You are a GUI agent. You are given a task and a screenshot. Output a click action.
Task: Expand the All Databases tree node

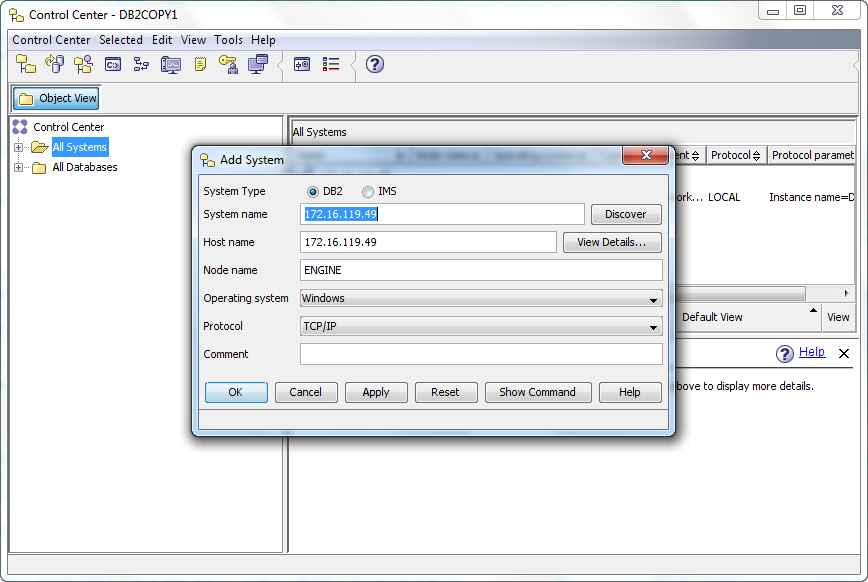tap(18, 167)
